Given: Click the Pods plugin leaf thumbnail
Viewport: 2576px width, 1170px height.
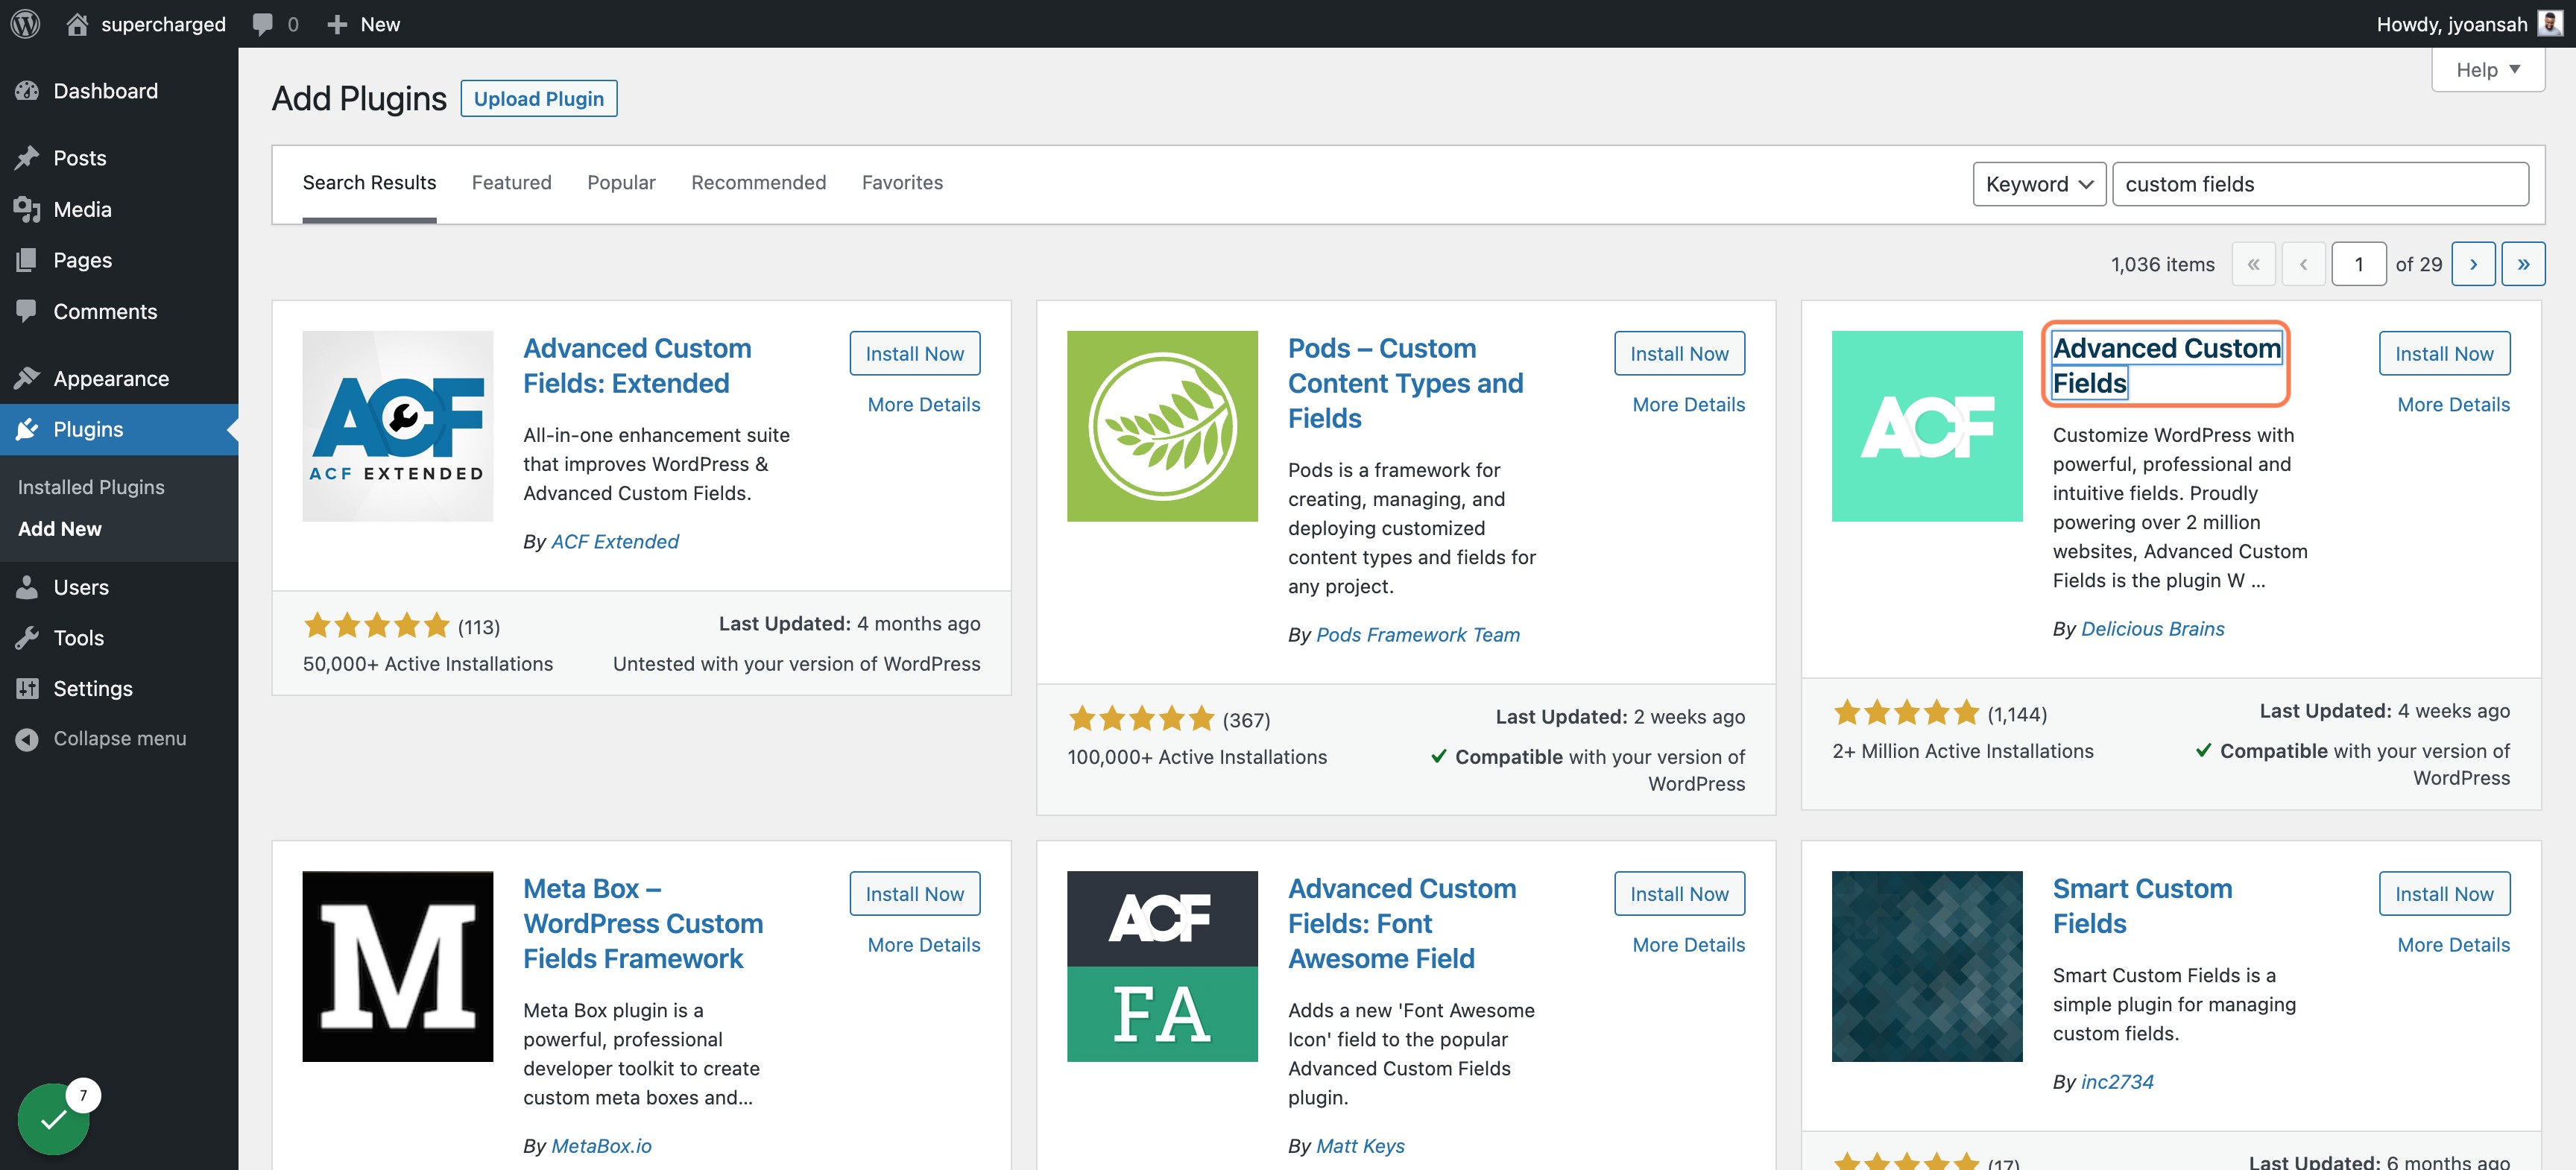Looking at the screenshot, I should tap(1162, 426).
